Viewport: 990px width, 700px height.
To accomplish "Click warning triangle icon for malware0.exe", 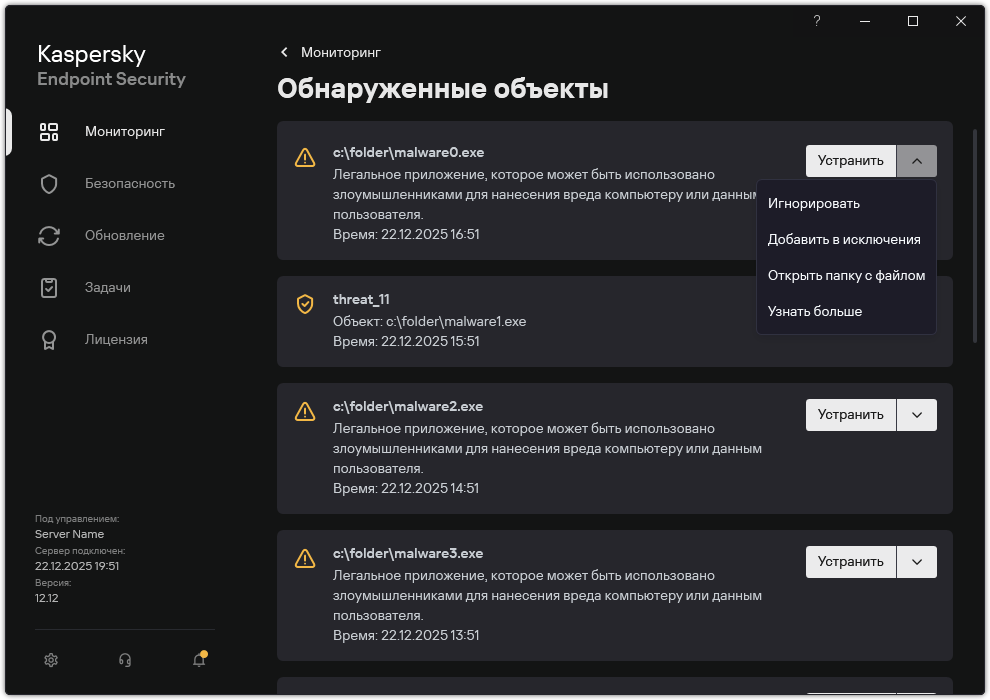I will (305, 157).
